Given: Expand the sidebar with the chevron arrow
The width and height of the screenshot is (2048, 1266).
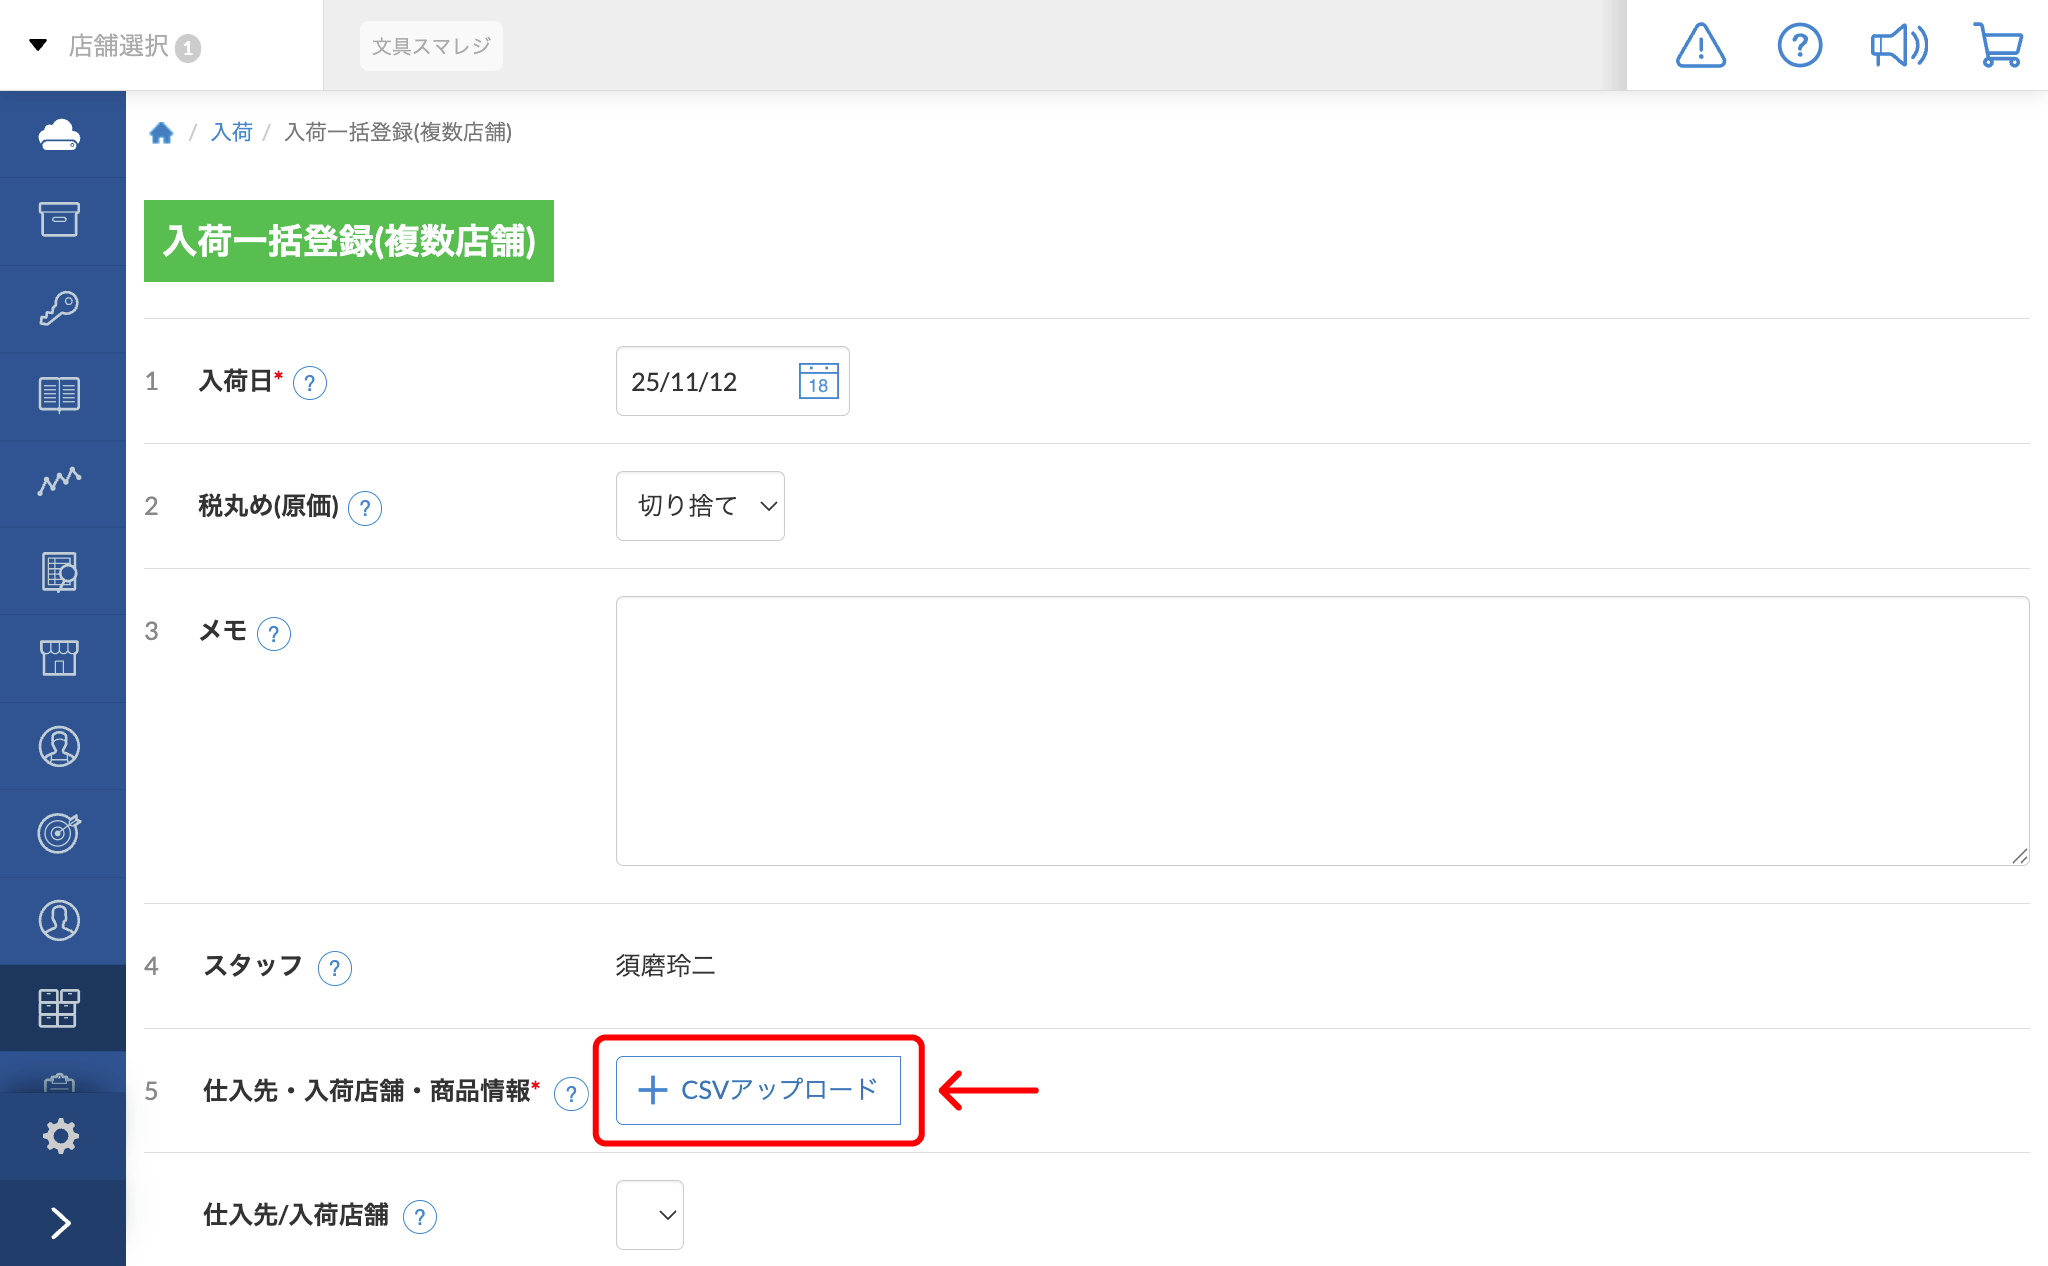Looking at the screenshot, I should [60, 1223].
